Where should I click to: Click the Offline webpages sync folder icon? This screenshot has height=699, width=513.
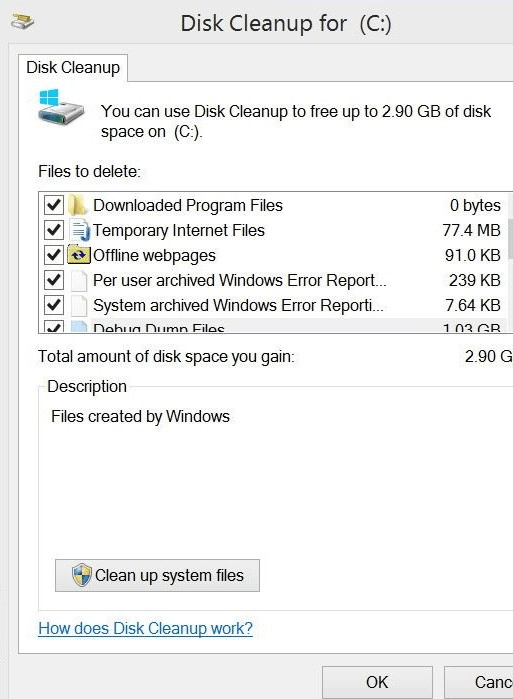click(x=79, y=255)
